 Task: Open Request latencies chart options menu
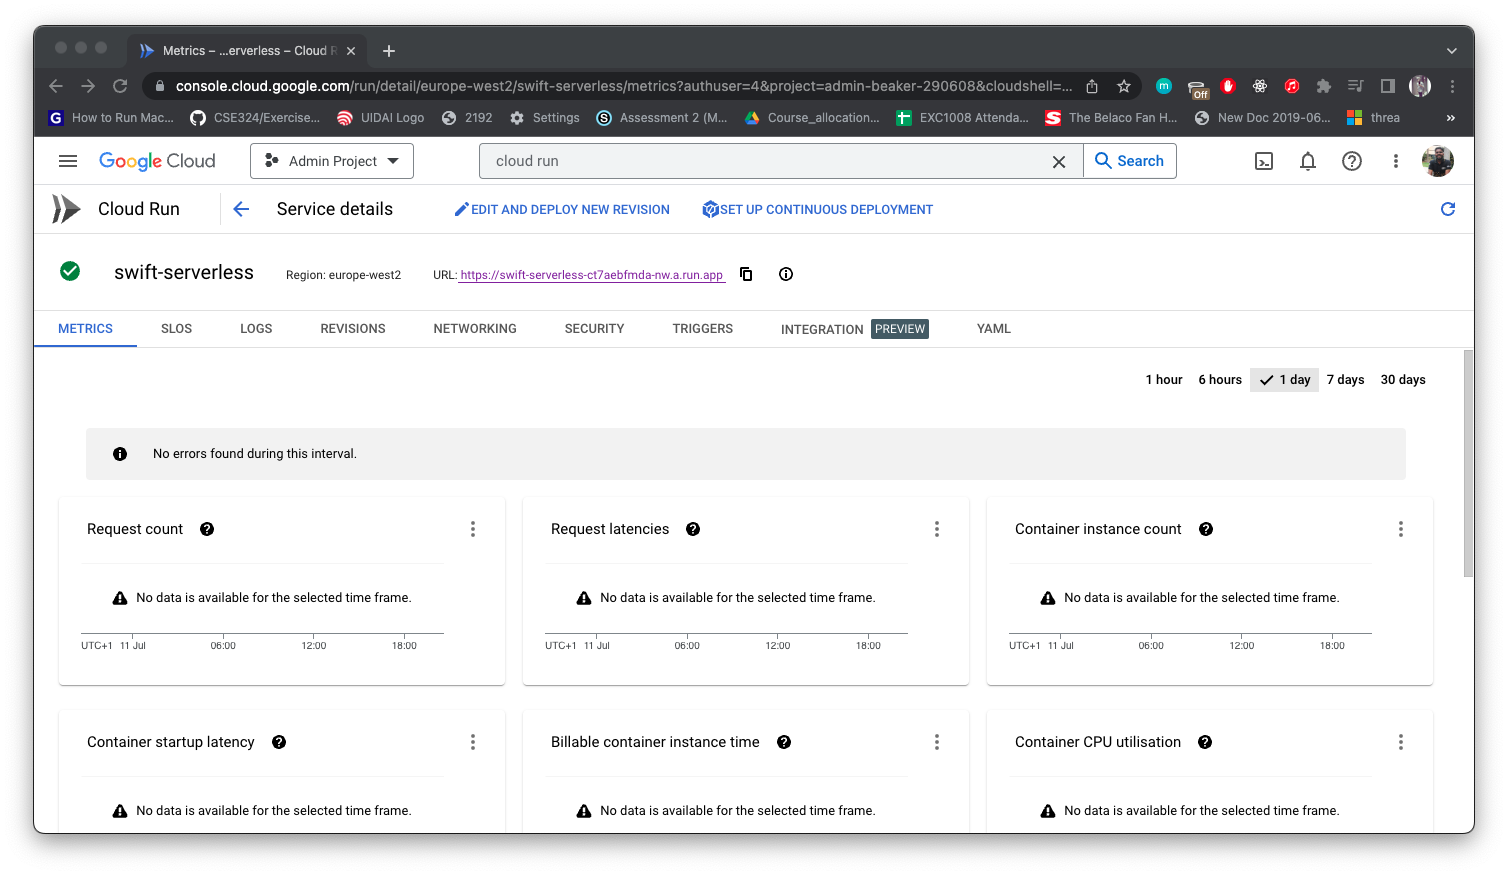click(x=937, y=529)
